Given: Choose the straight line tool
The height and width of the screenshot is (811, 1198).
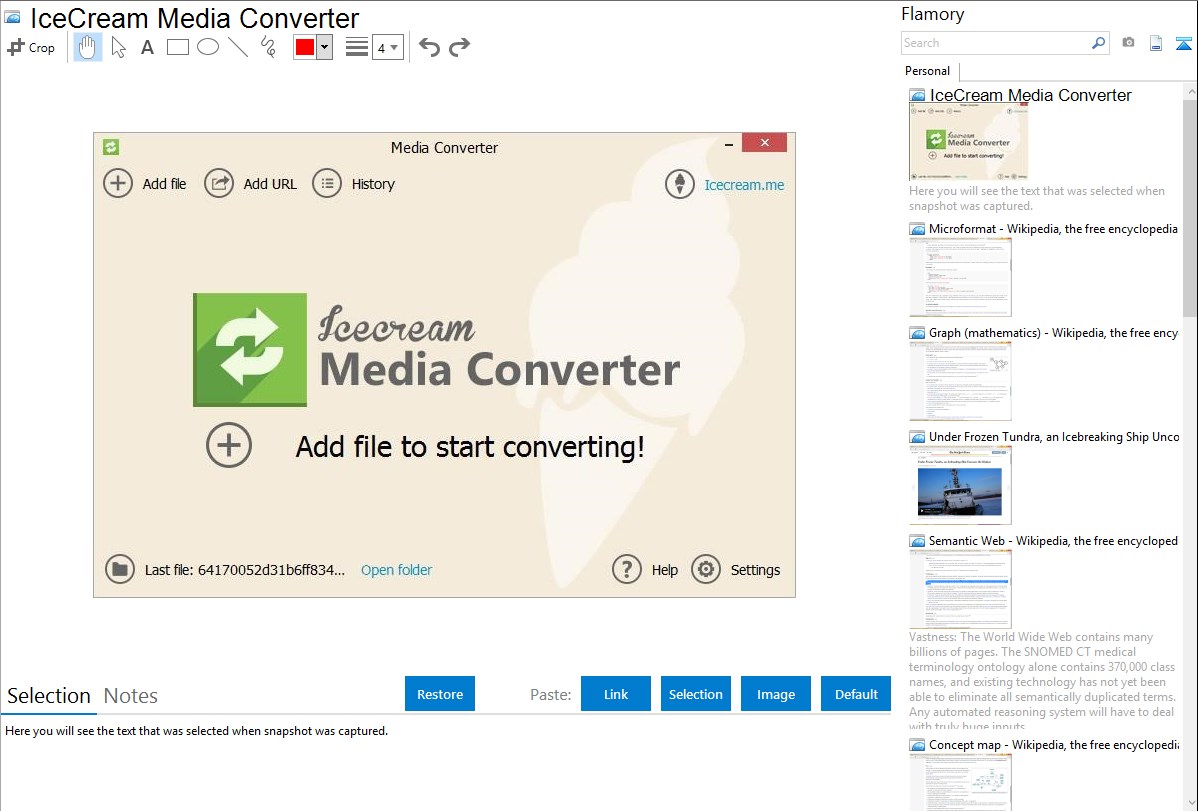Looking at the screenshot, I should [x=238, y=47].
